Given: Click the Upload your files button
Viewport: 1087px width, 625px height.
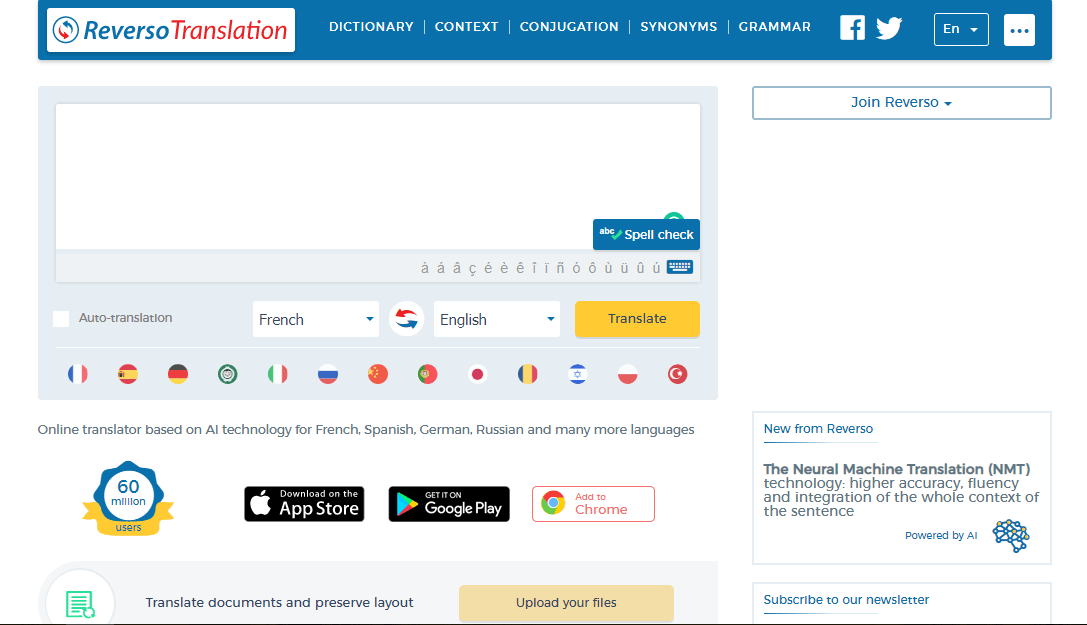Looking at the screenshot, I should coord(566,603).
